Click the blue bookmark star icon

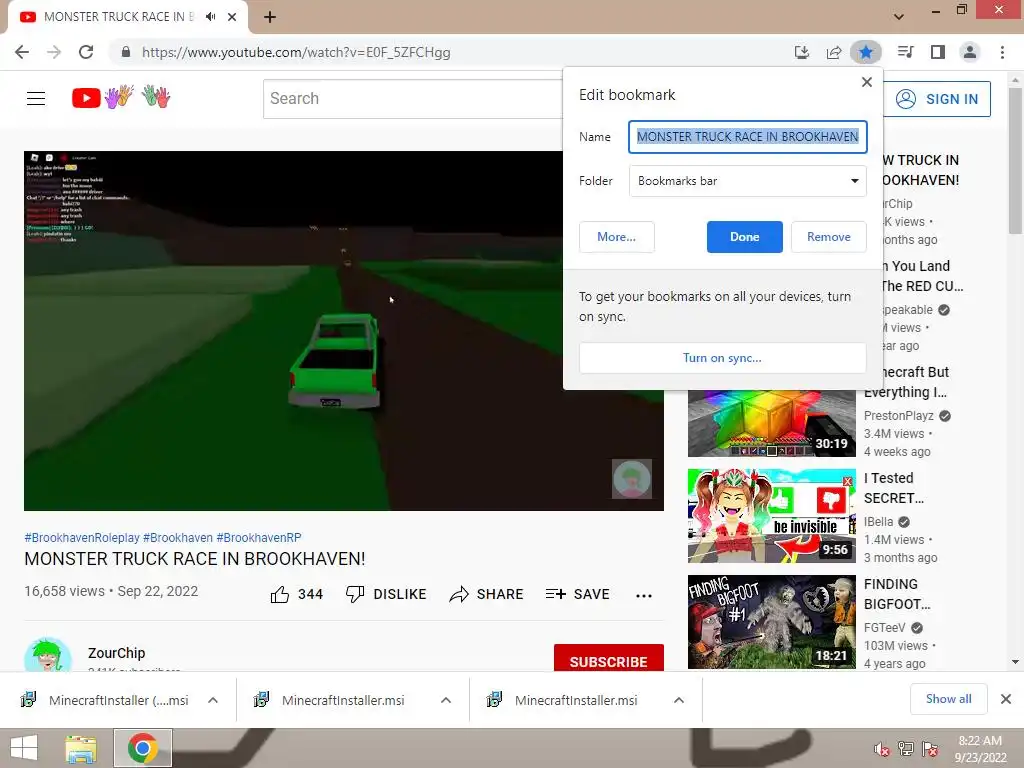(866, 52)
